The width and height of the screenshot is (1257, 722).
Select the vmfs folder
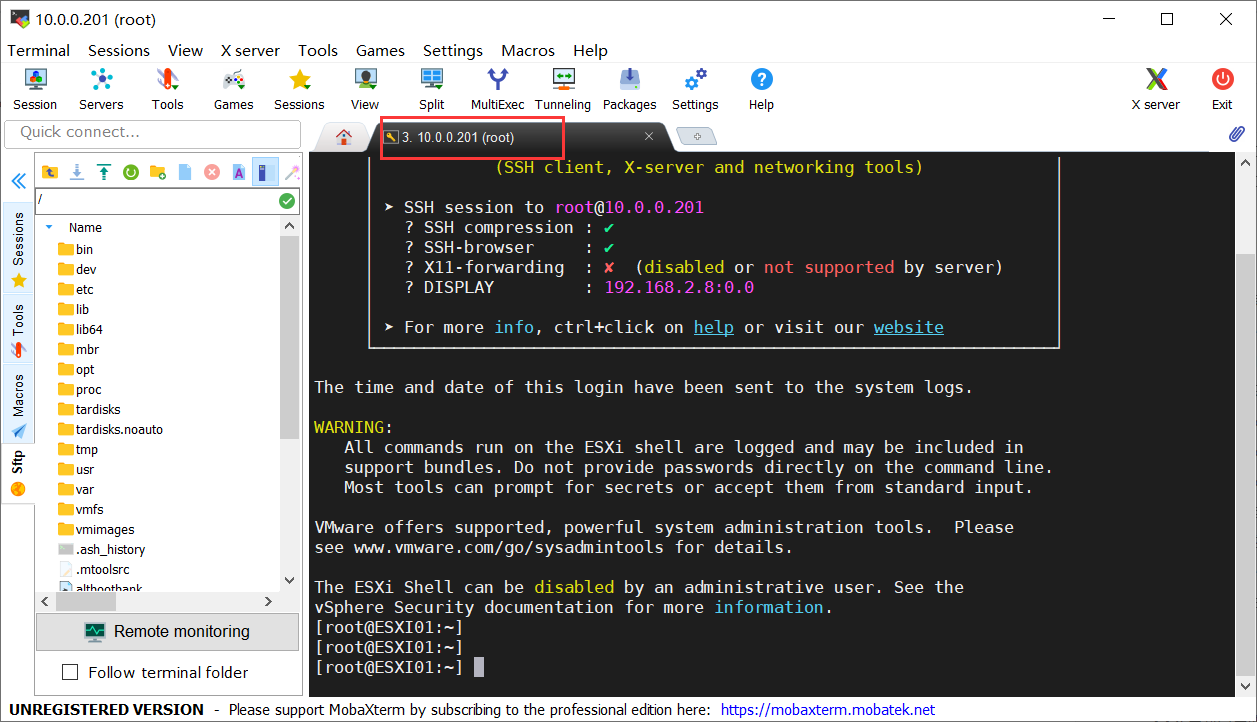[80, 509]
